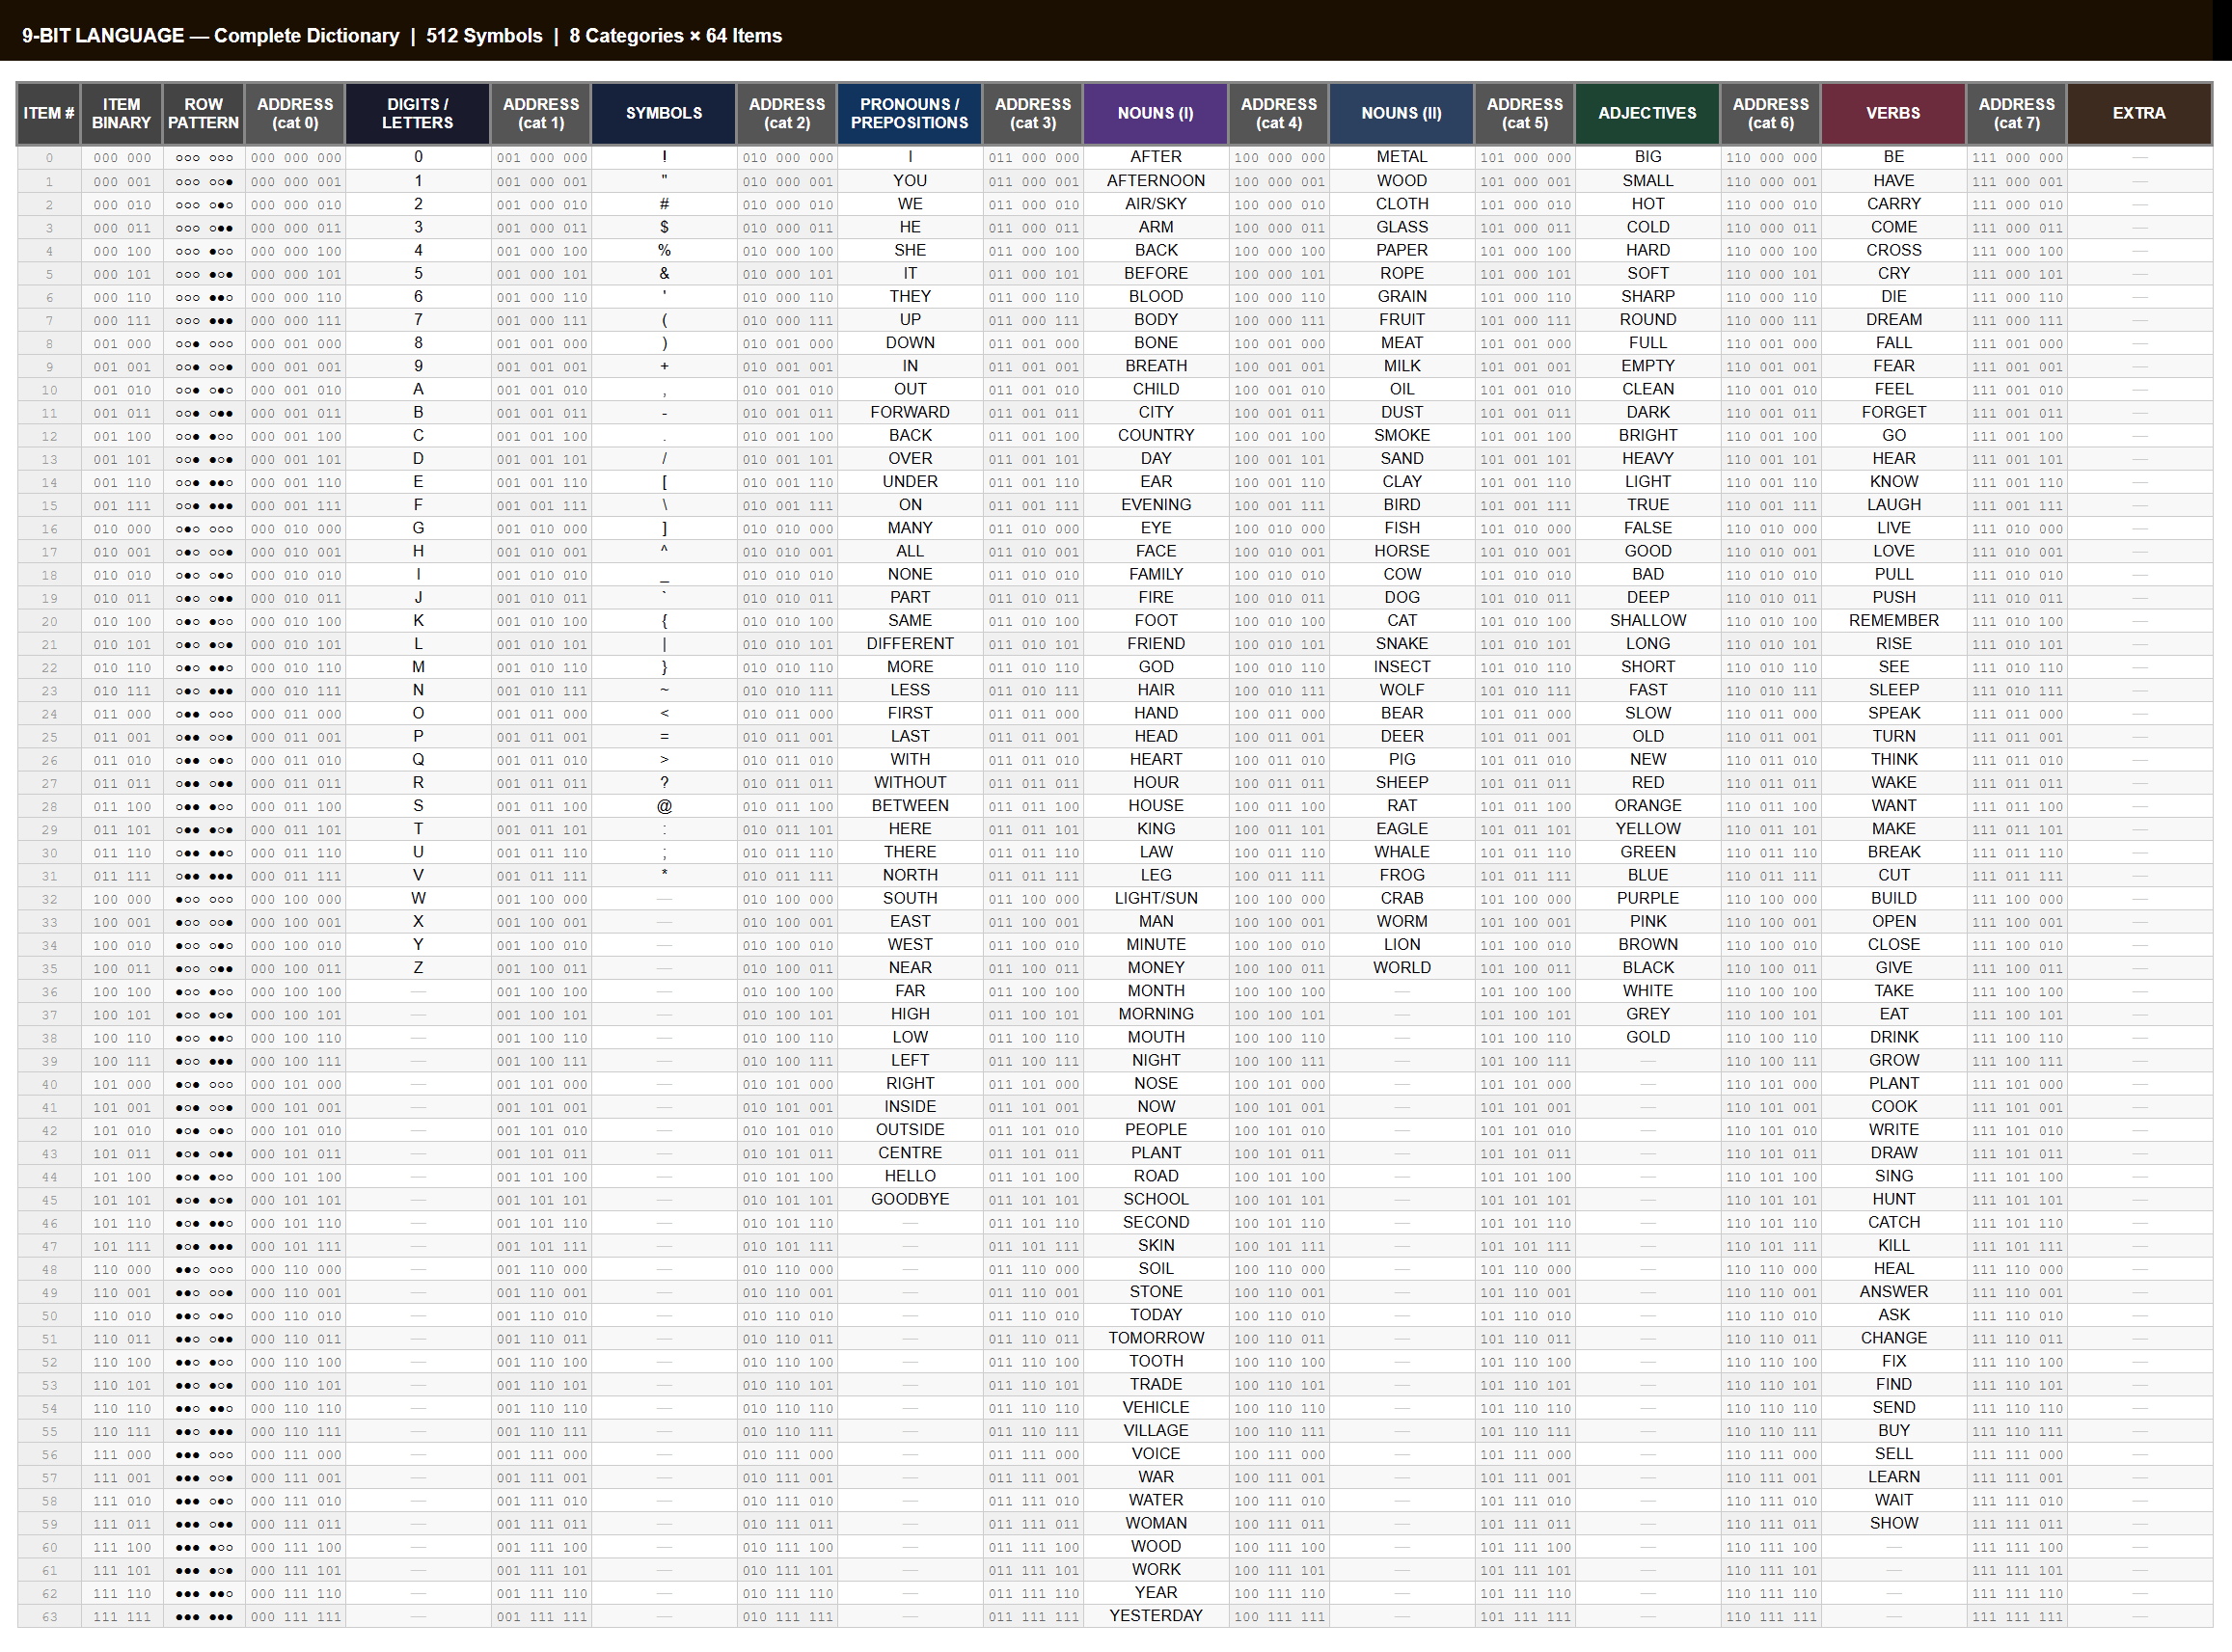
Task: Click the ROW PATTERN column header
Action: pyautogui.click(x=203, y=113)
